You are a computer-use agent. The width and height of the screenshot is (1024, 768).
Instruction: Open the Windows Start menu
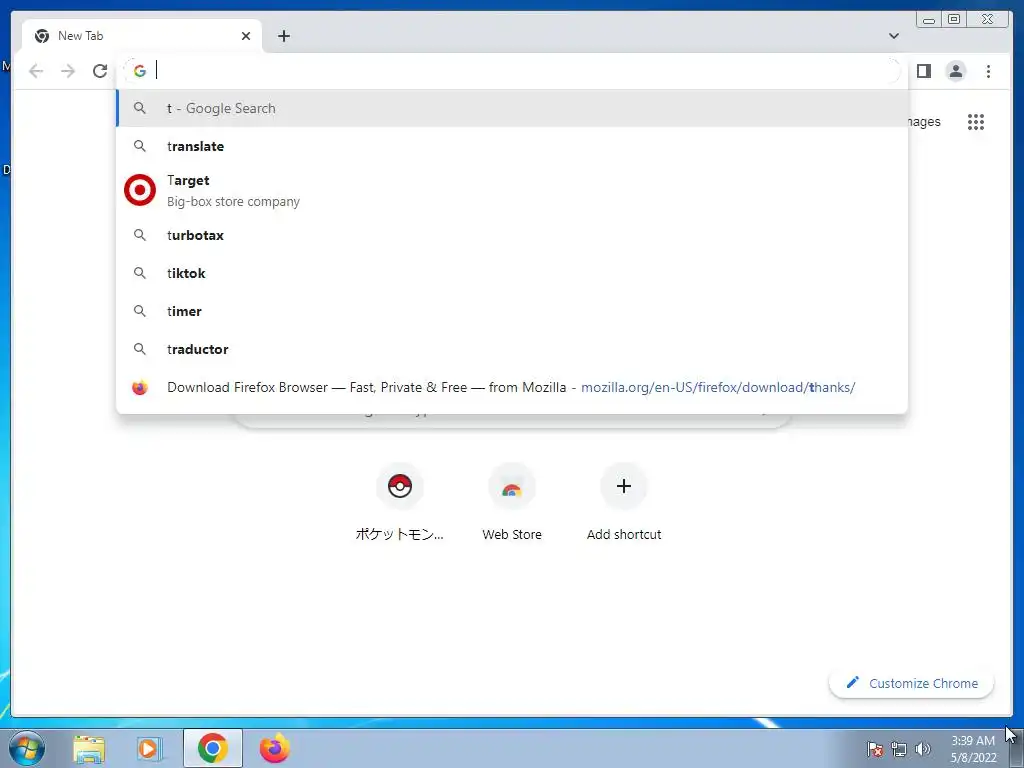click(x=27, y=748)
